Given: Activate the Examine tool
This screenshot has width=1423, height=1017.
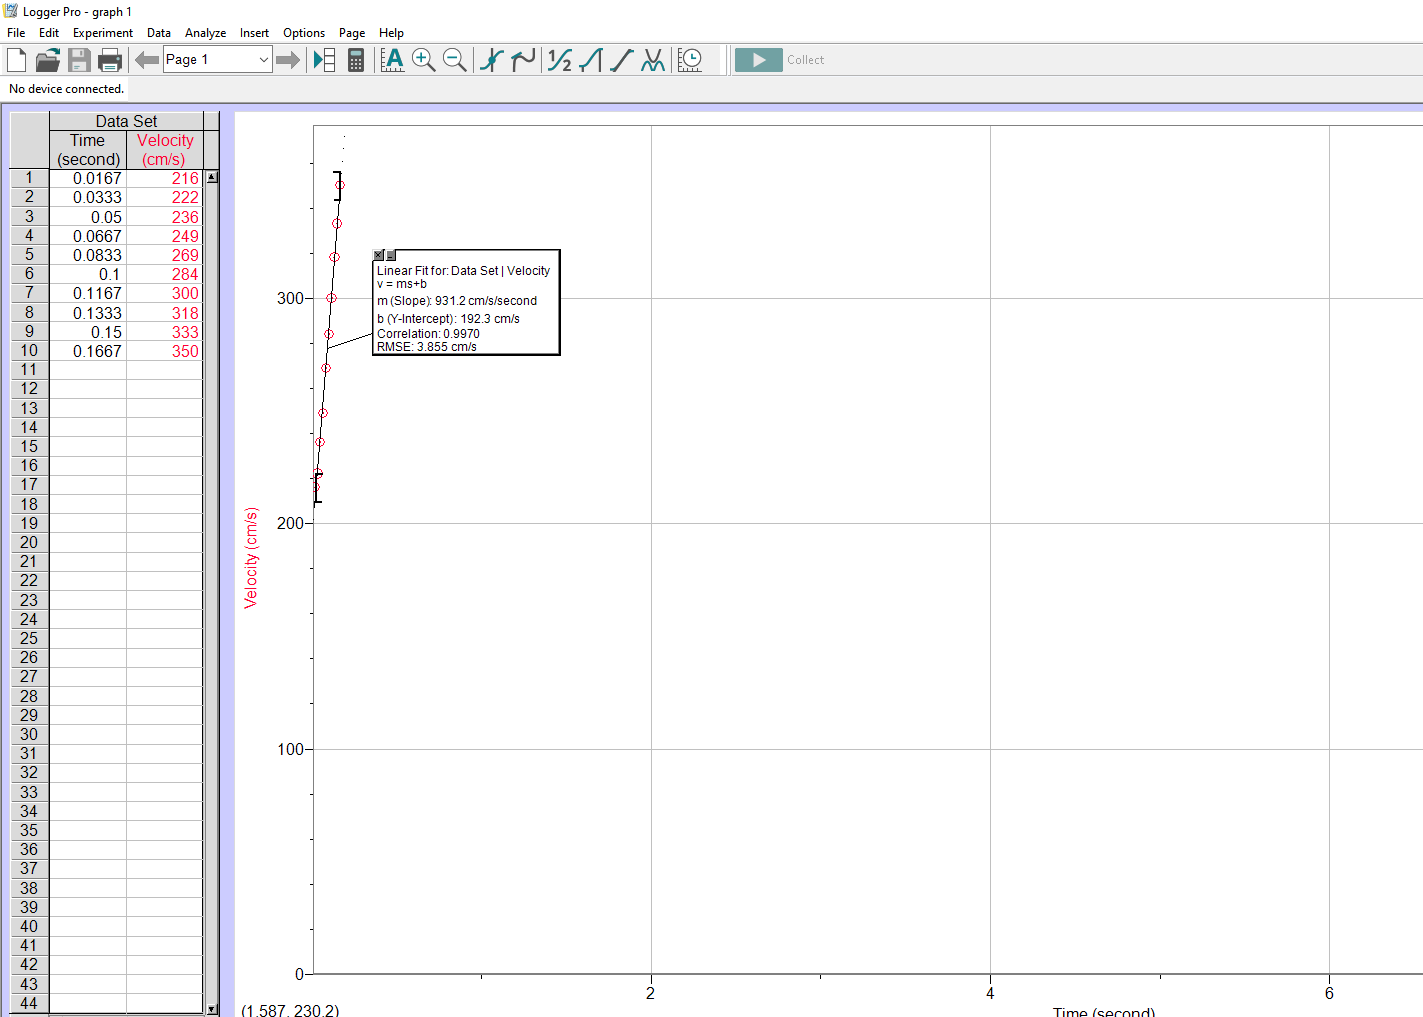Looking at the screenshot, I should [x=490, y=59].
